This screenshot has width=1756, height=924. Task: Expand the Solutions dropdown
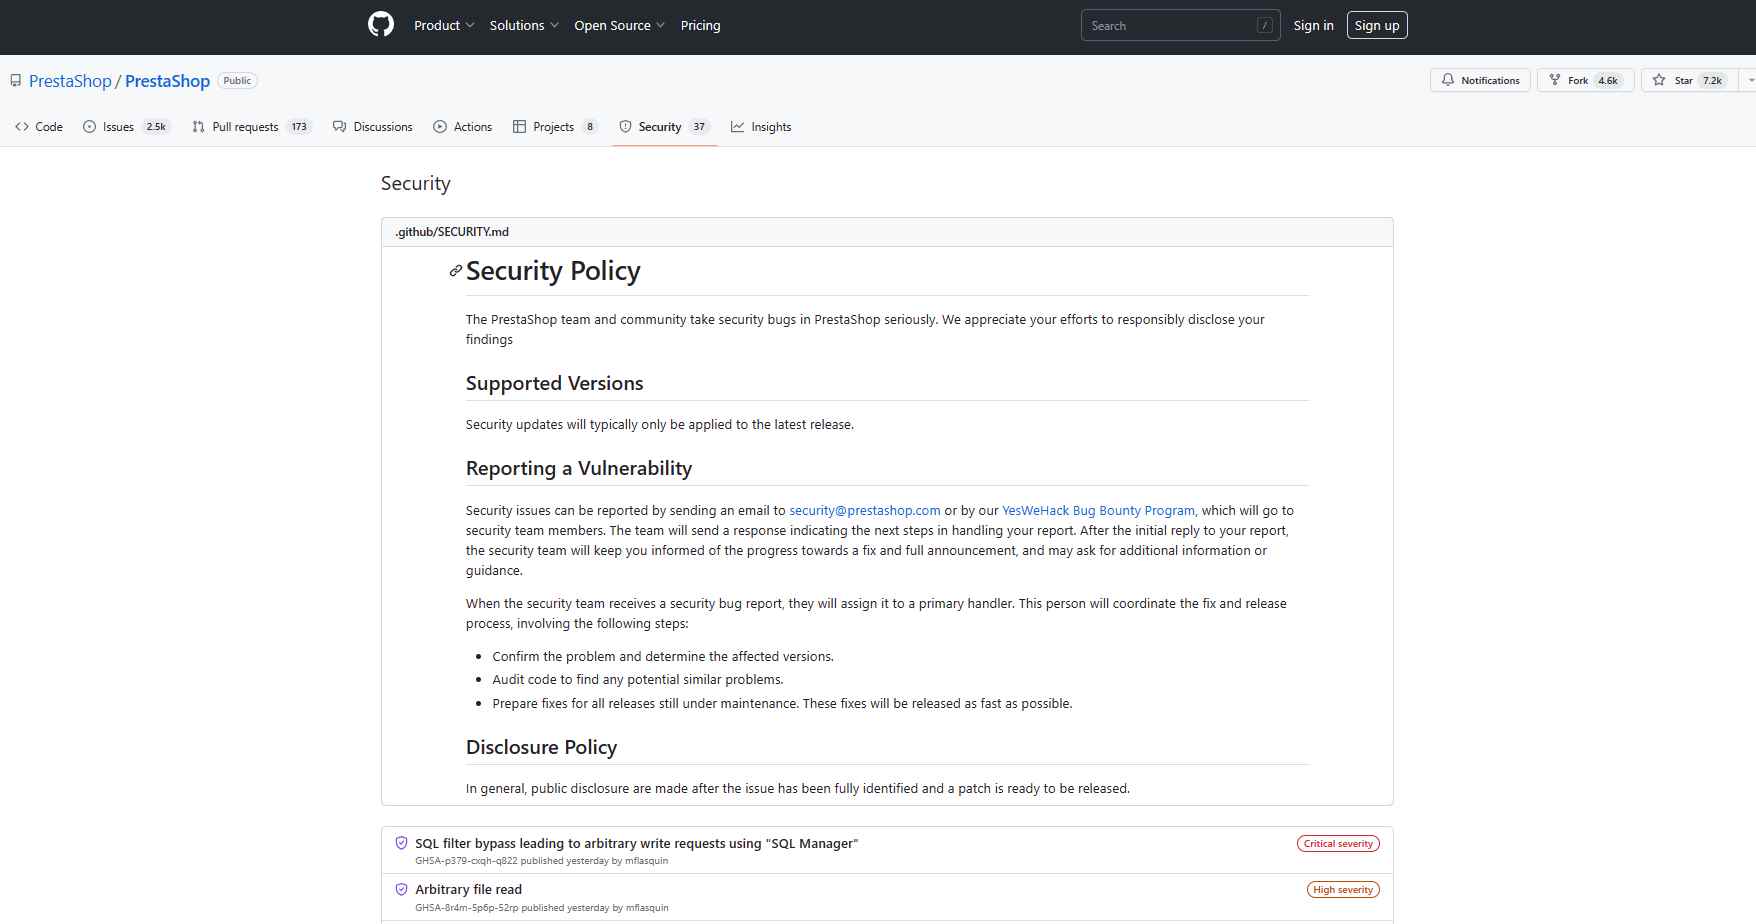click(524, 25)
